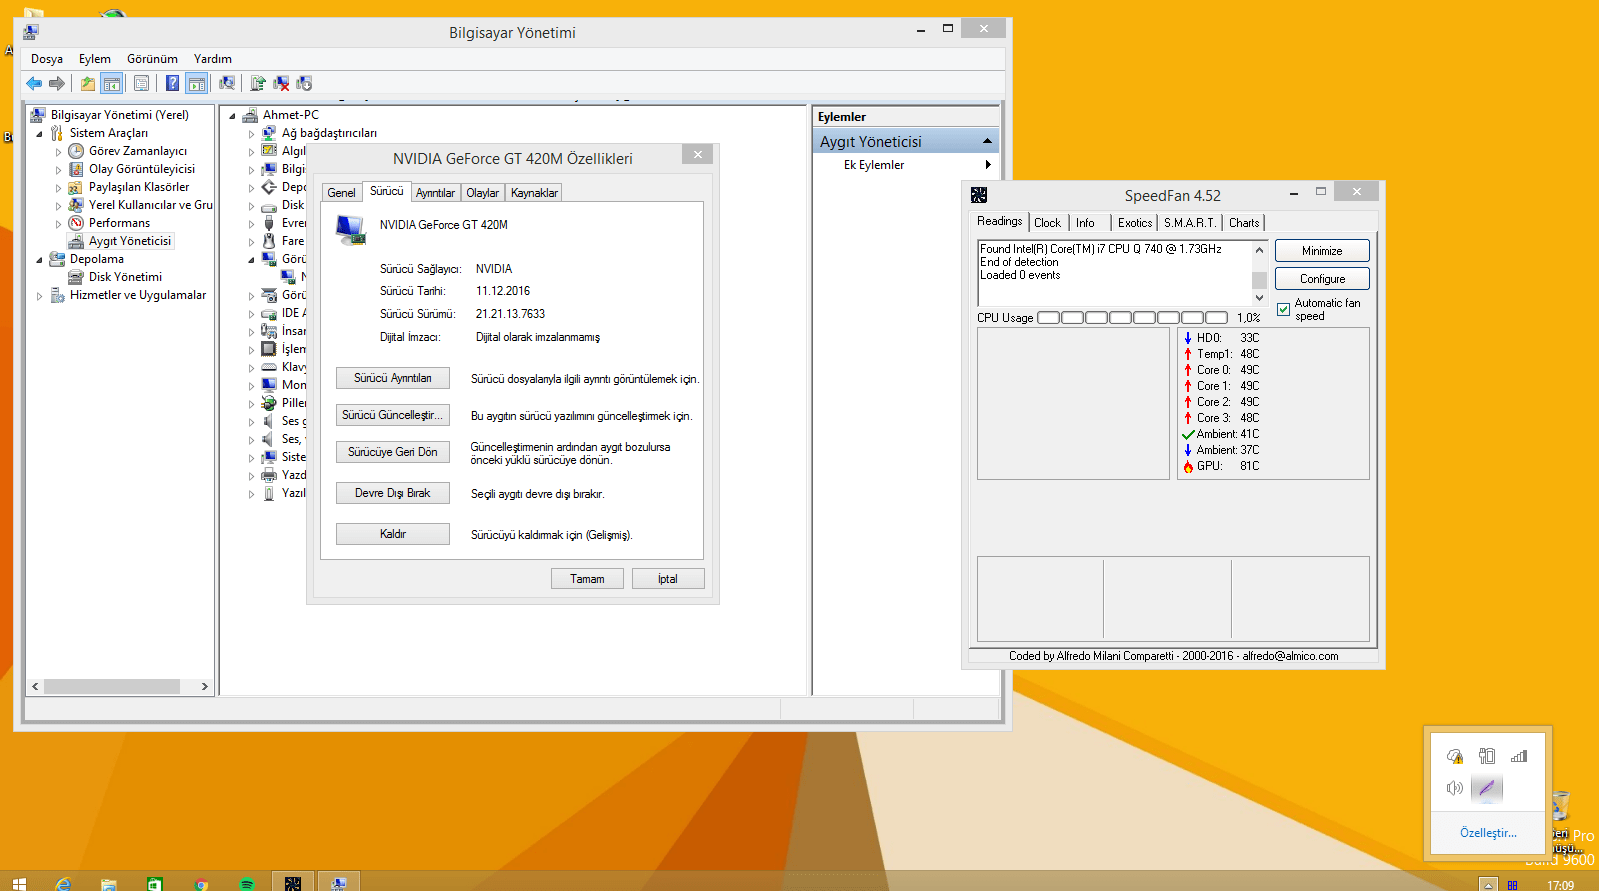Open Windows Start button on taskbar
Screen dimensions: 1599x891
coord(19,883)
